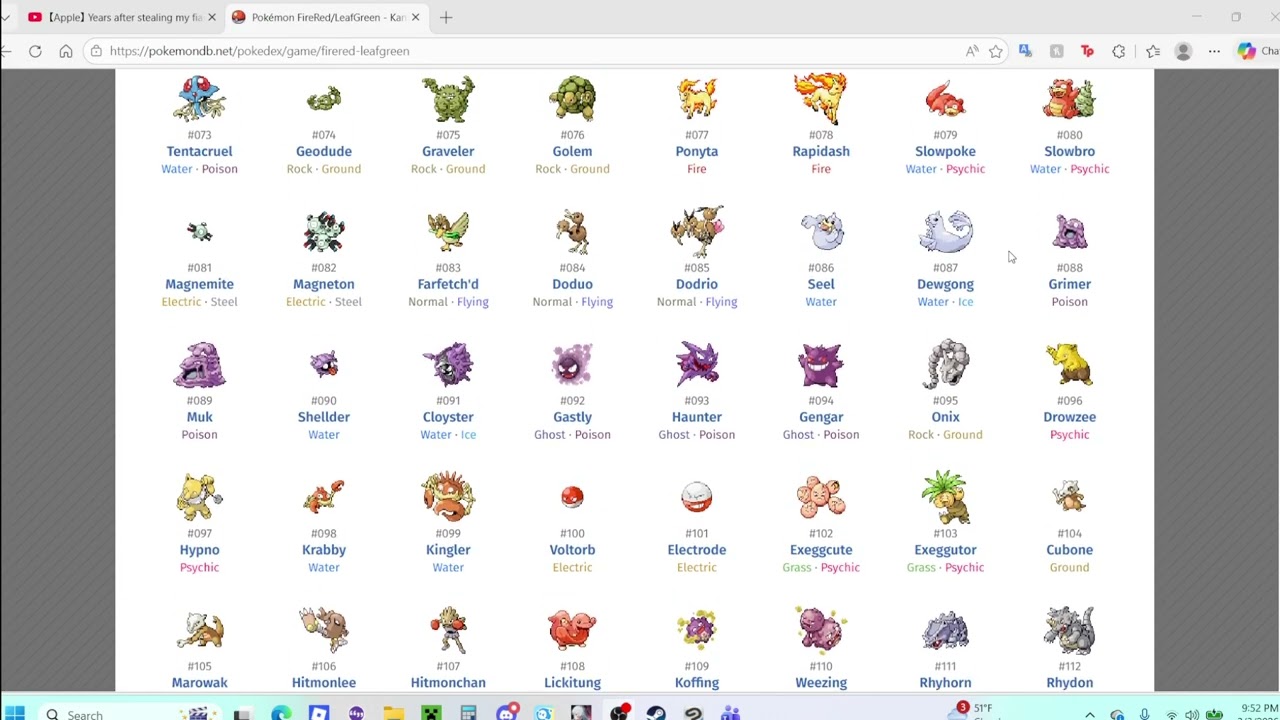Open Microsoft Edge from the taskbar
Screen dimensions: 1280x720
click(x=281, y=713)
